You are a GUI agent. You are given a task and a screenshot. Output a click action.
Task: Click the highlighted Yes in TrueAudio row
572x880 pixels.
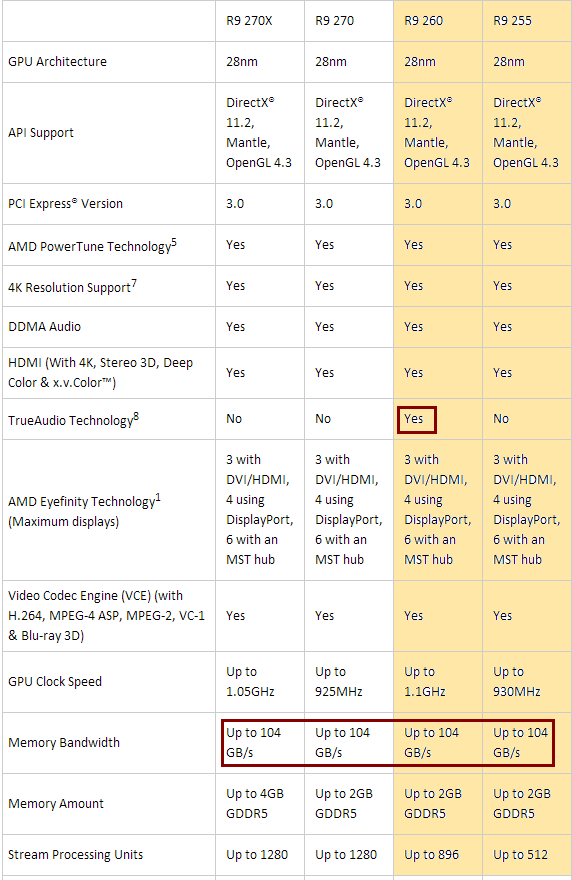click(417, 419)
